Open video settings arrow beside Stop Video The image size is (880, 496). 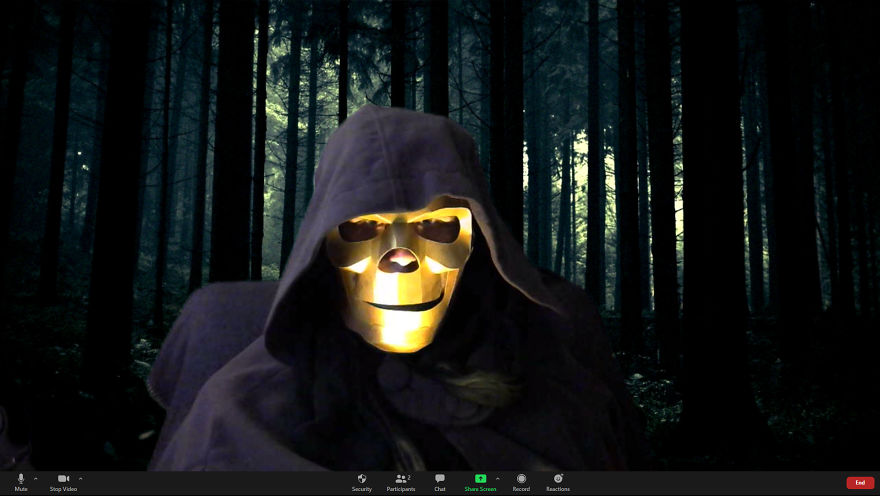[81, 479]
